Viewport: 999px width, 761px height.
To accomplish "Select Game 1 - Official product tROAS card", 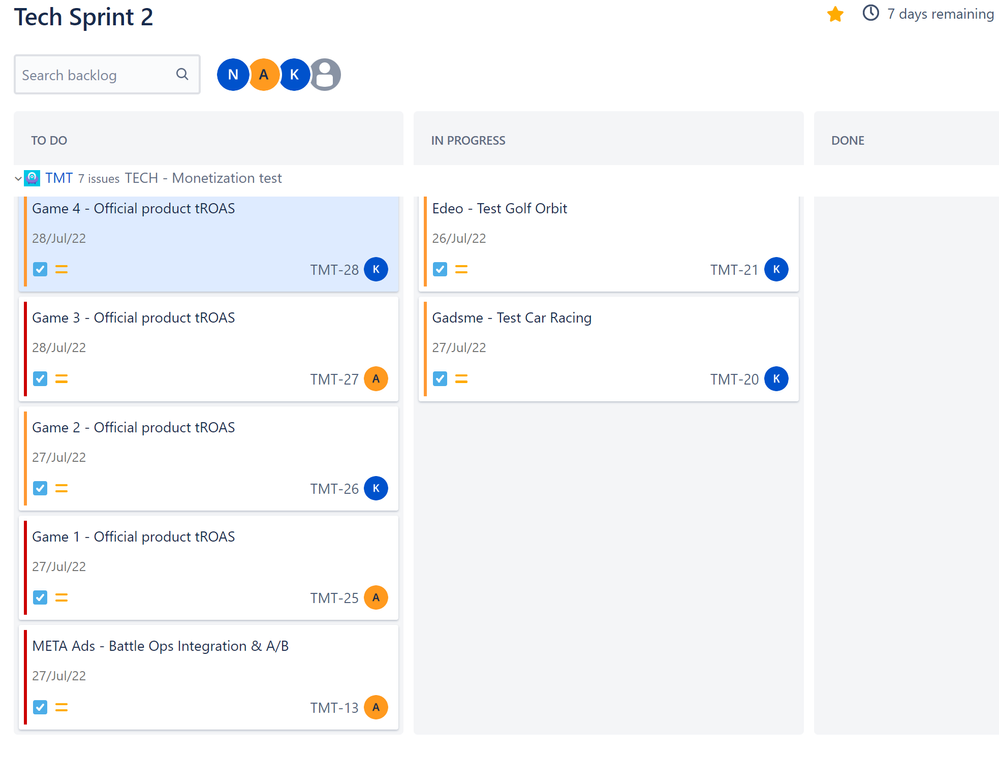I will click(x=209, y=568).
